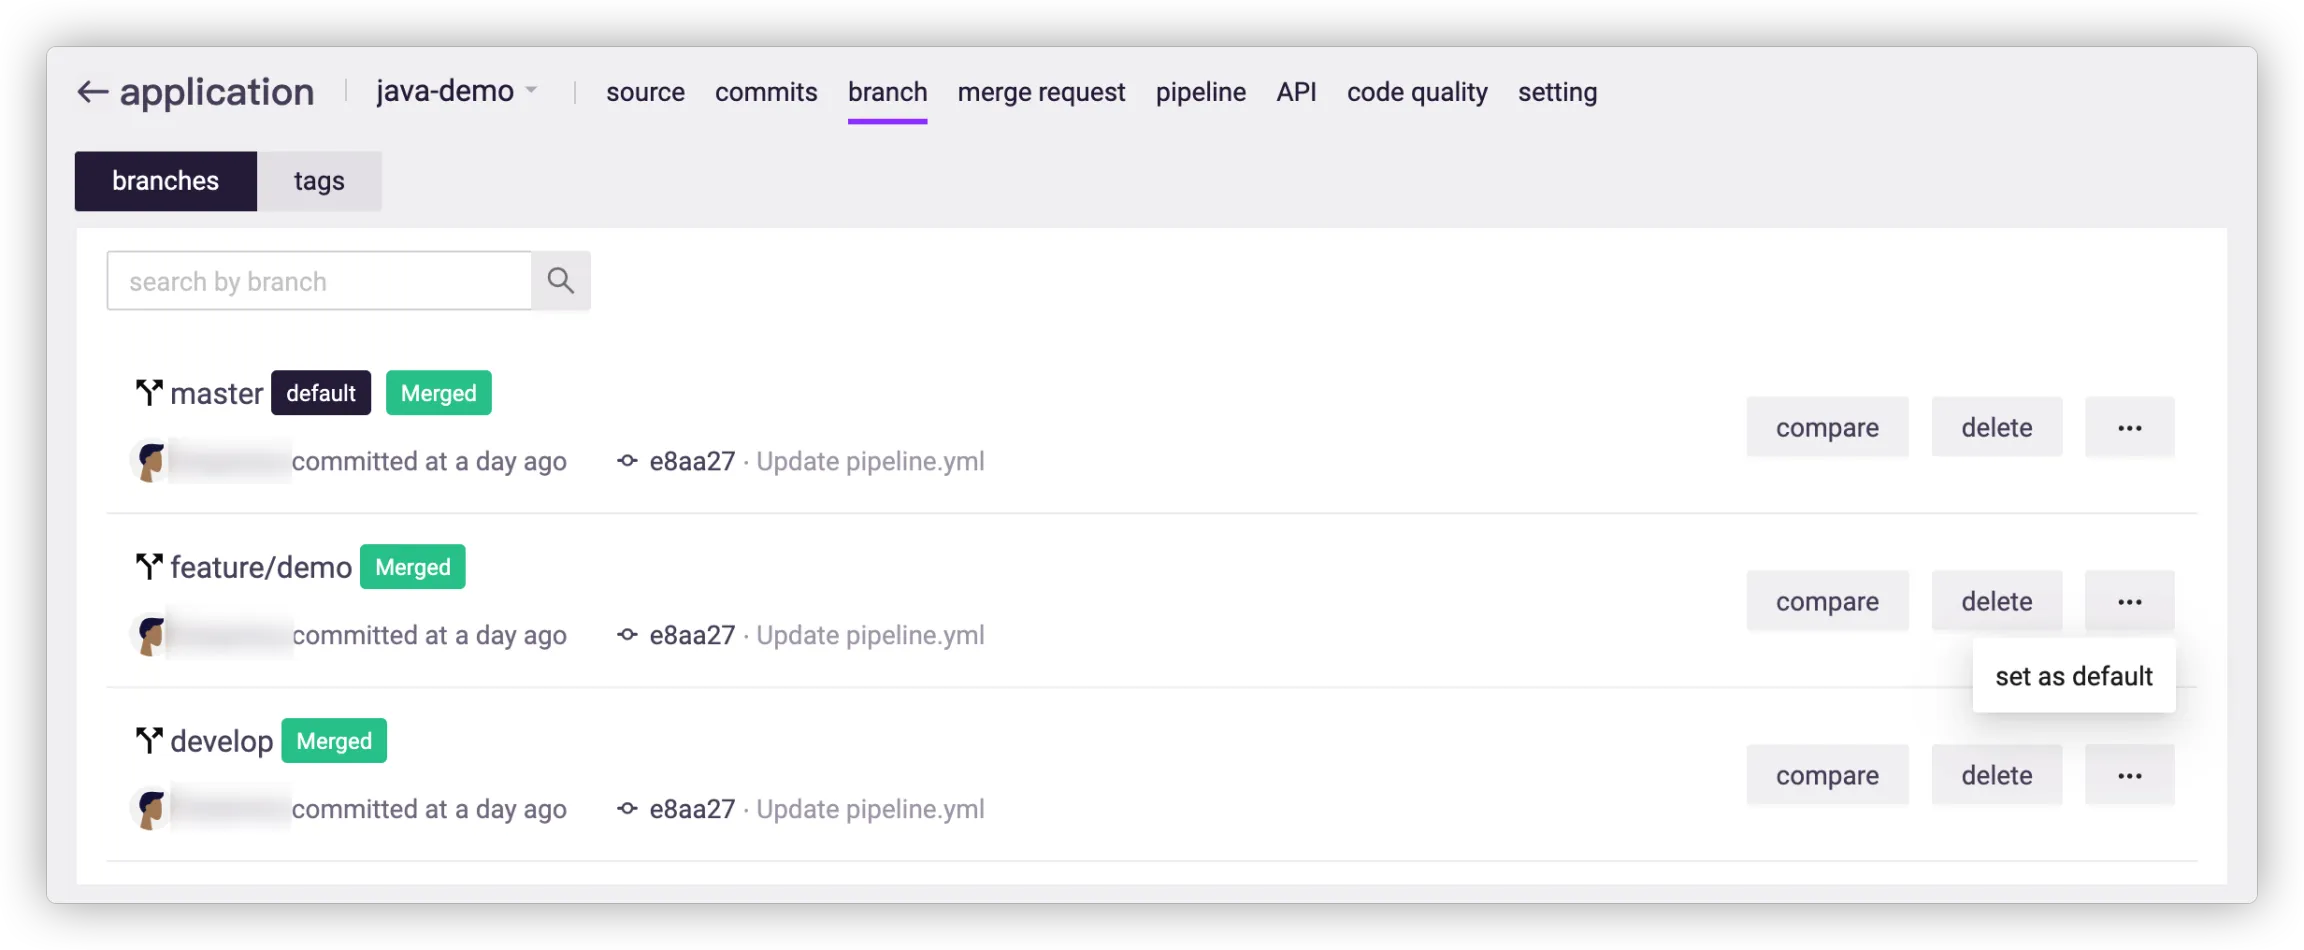
Task: Click the back arrow beside application
Action: click(x=92, y=92)
